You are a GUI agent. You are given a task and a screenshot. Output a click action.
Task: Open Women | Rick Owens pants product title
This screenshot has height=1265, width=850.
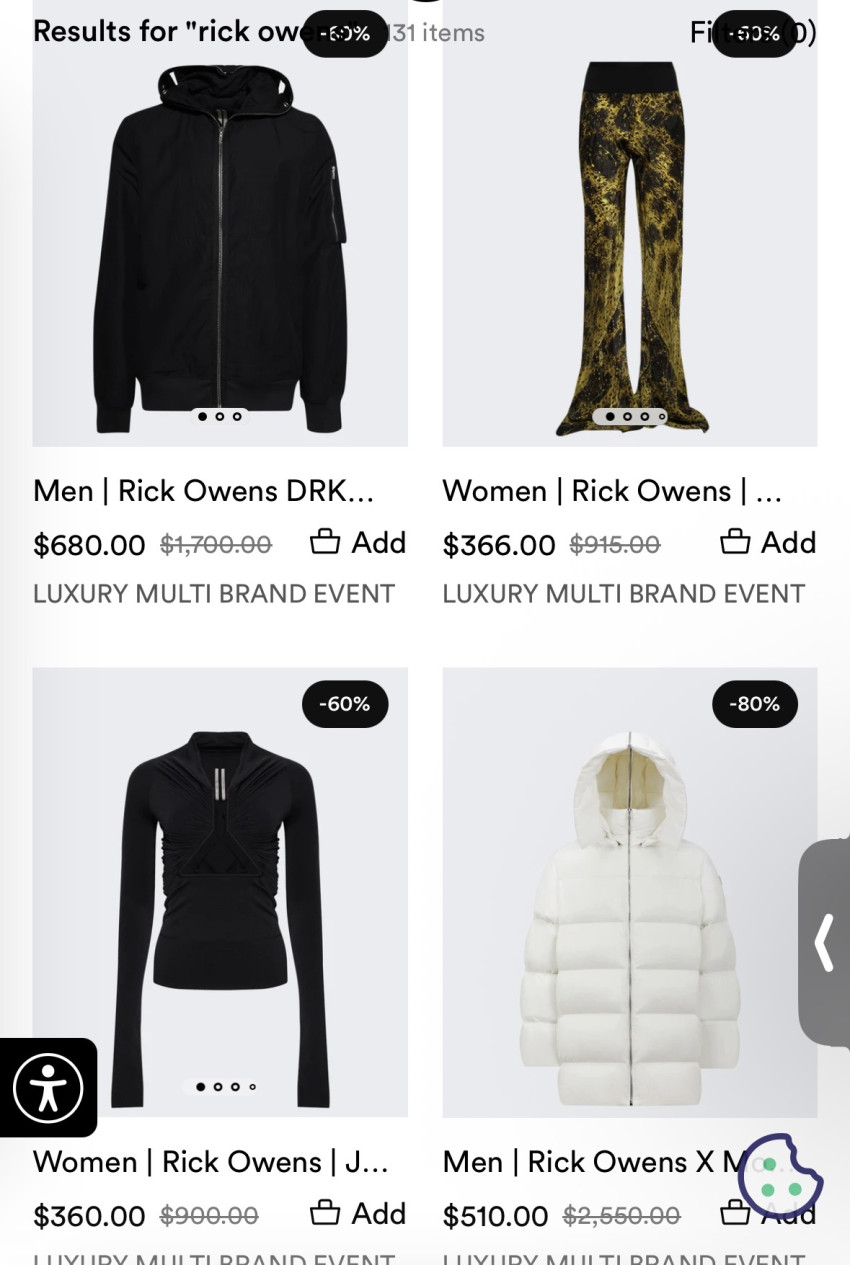(x=612, y=491)
